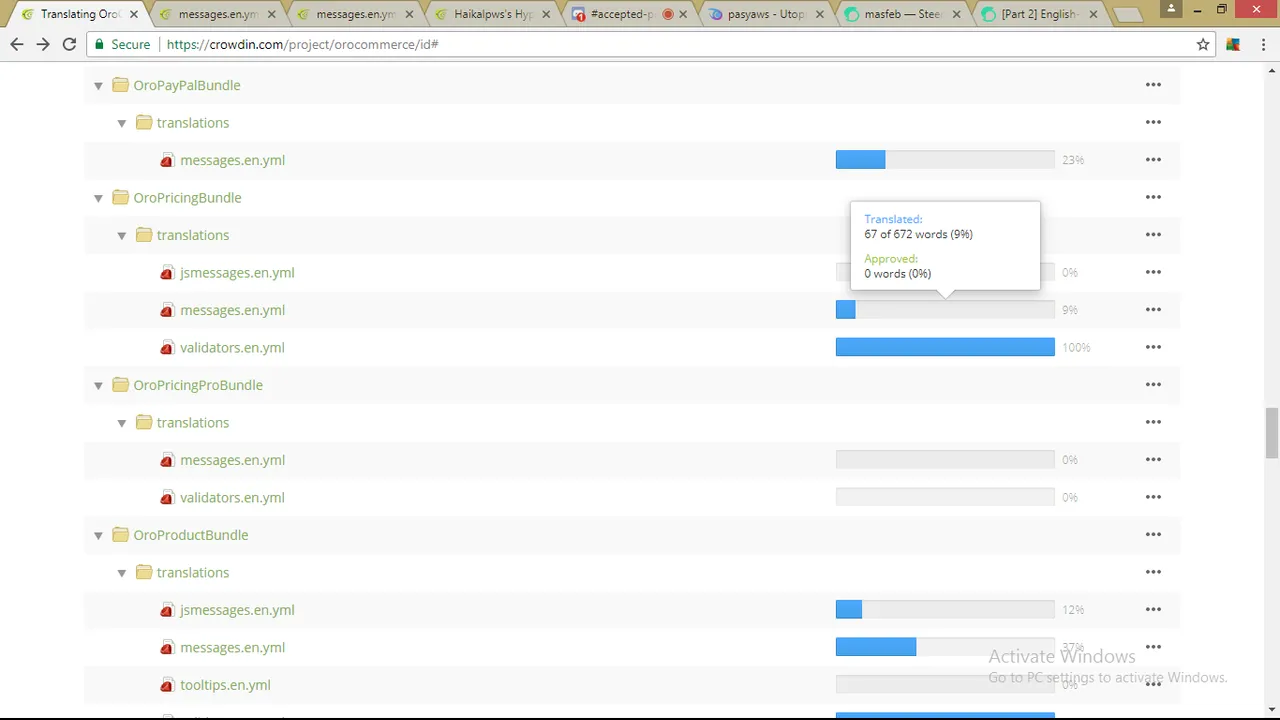Click progress bar of OroProductBundle jsmessages.en.yml
Viewport: 1280px width, 720px height.
(945, 610)
